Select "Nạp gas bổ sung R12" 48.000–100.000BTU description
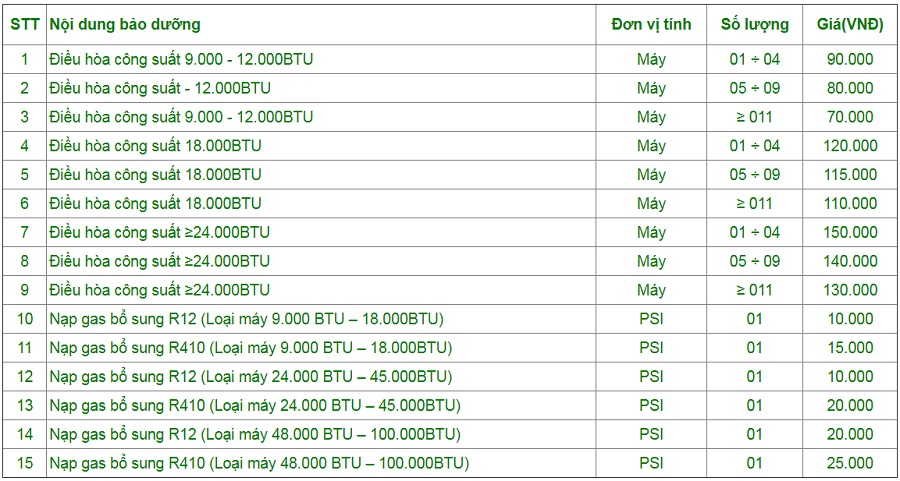The height and width of the screenshot is (481, 900). 254,435
